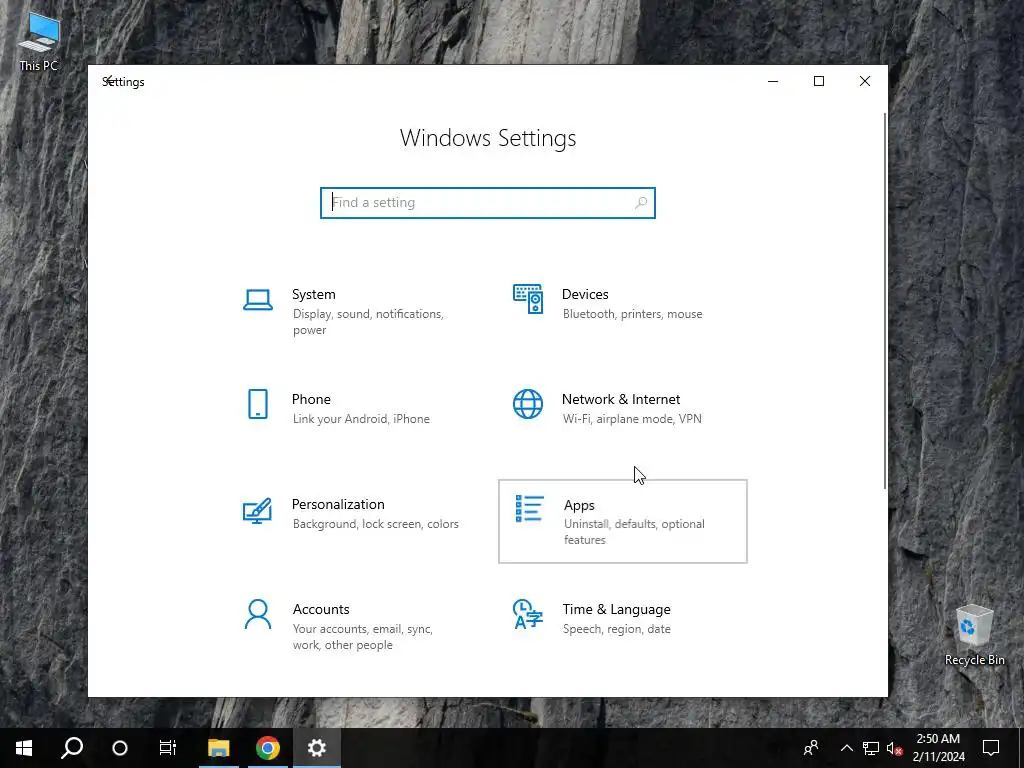Click "Bluetooth, printers, mouse" text

(632, 314)
